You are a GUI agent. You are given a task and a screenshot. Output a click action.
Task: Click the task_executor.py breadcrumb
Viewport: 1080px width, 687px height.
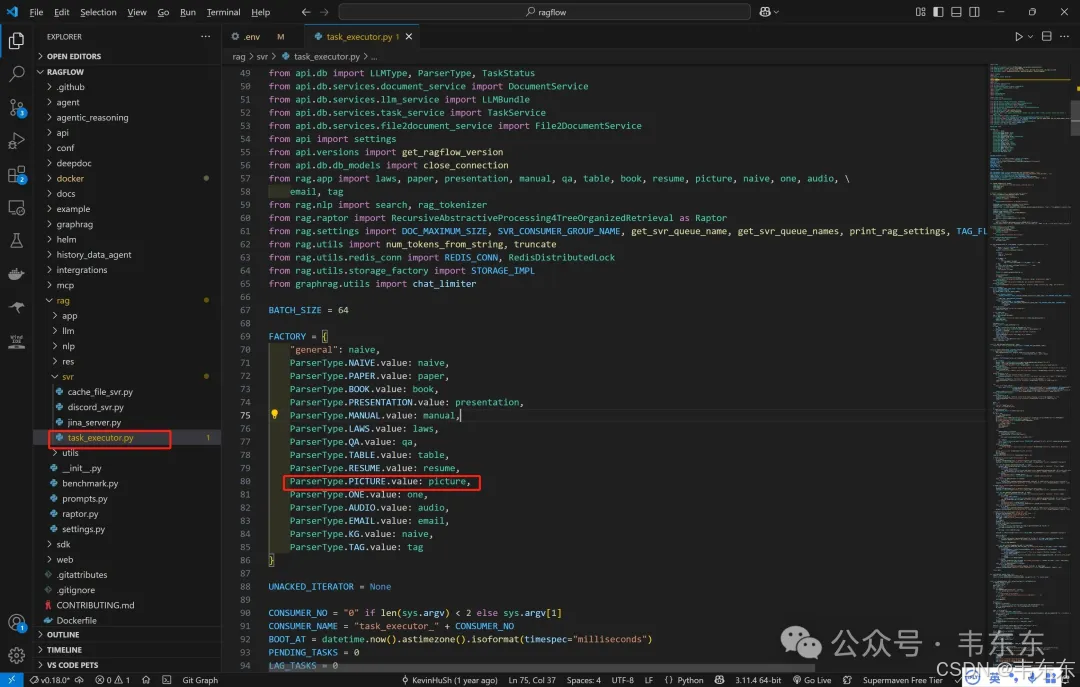pos(326,57)
